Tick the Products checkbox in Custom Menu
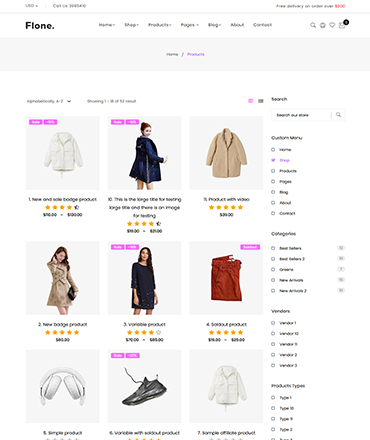The height and width of the screenshot is (440, 370). click(273, 171)
